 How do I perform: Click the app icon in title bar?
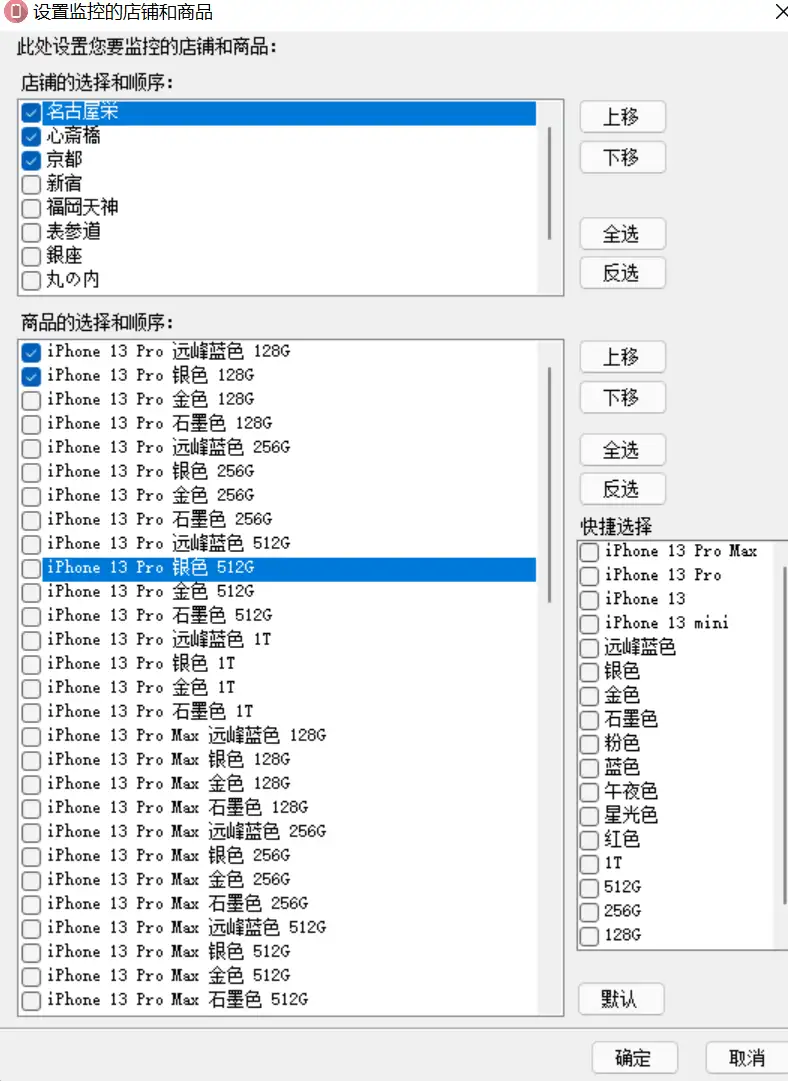(x=15, y=12)
